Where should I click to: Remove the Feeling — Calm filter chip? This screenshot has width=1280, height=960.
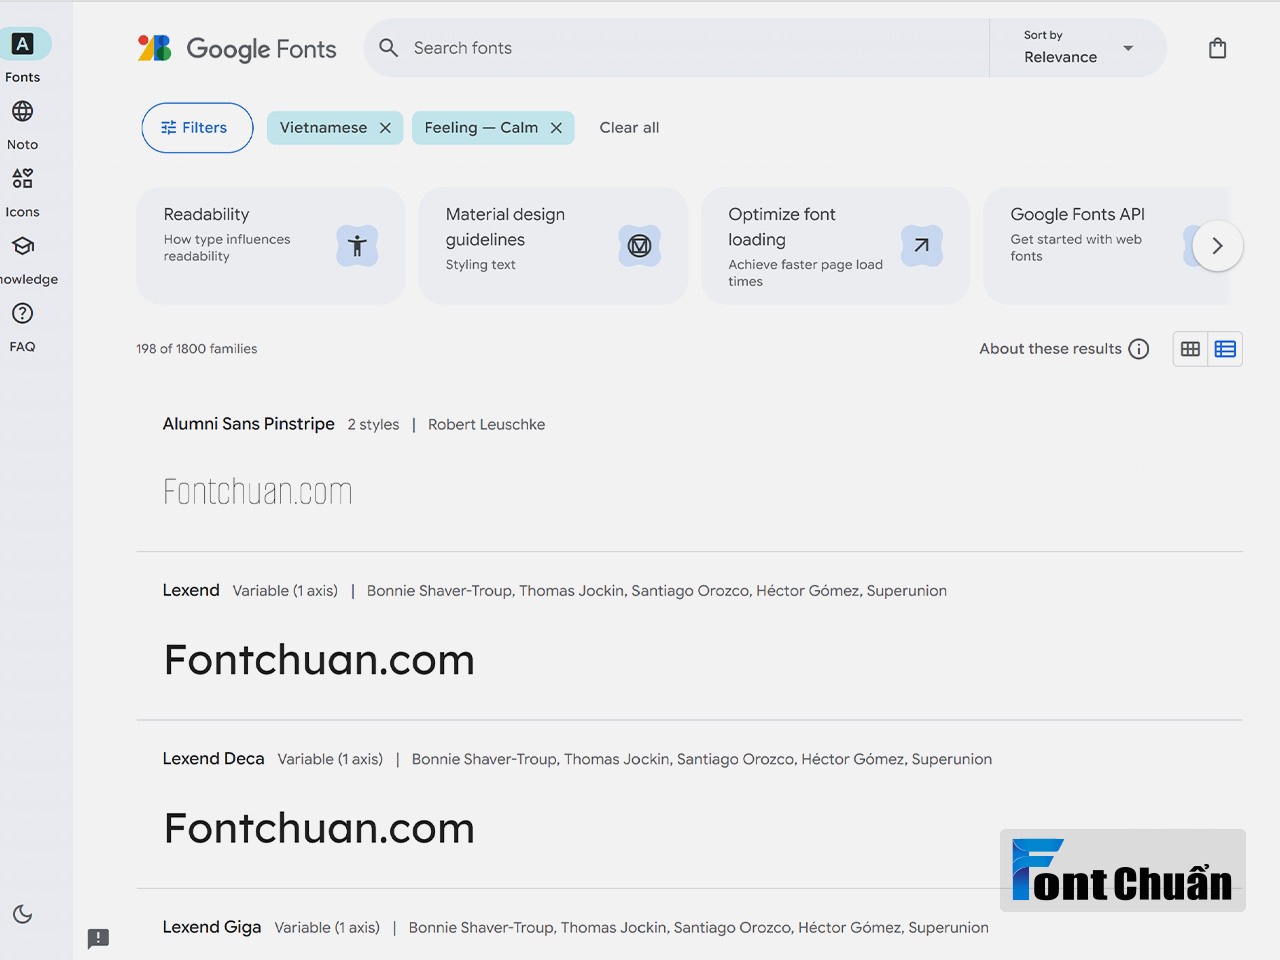pyautogui.click(x=556, y=128)
